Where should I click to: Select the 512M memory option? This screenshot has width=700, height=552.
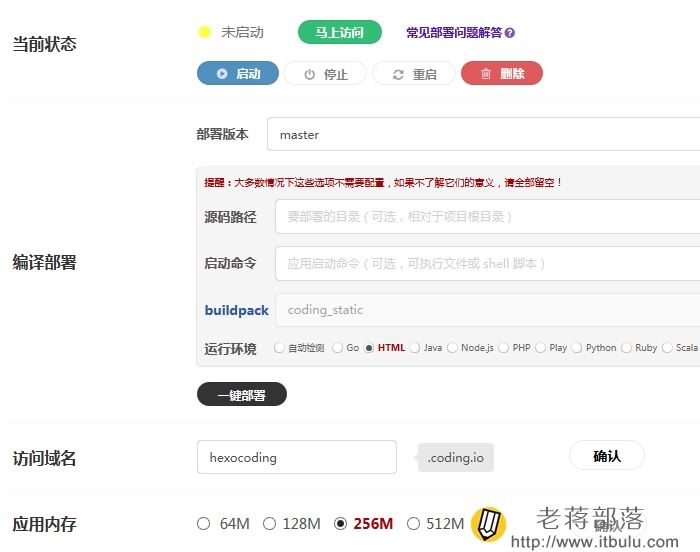coord(413,523)
